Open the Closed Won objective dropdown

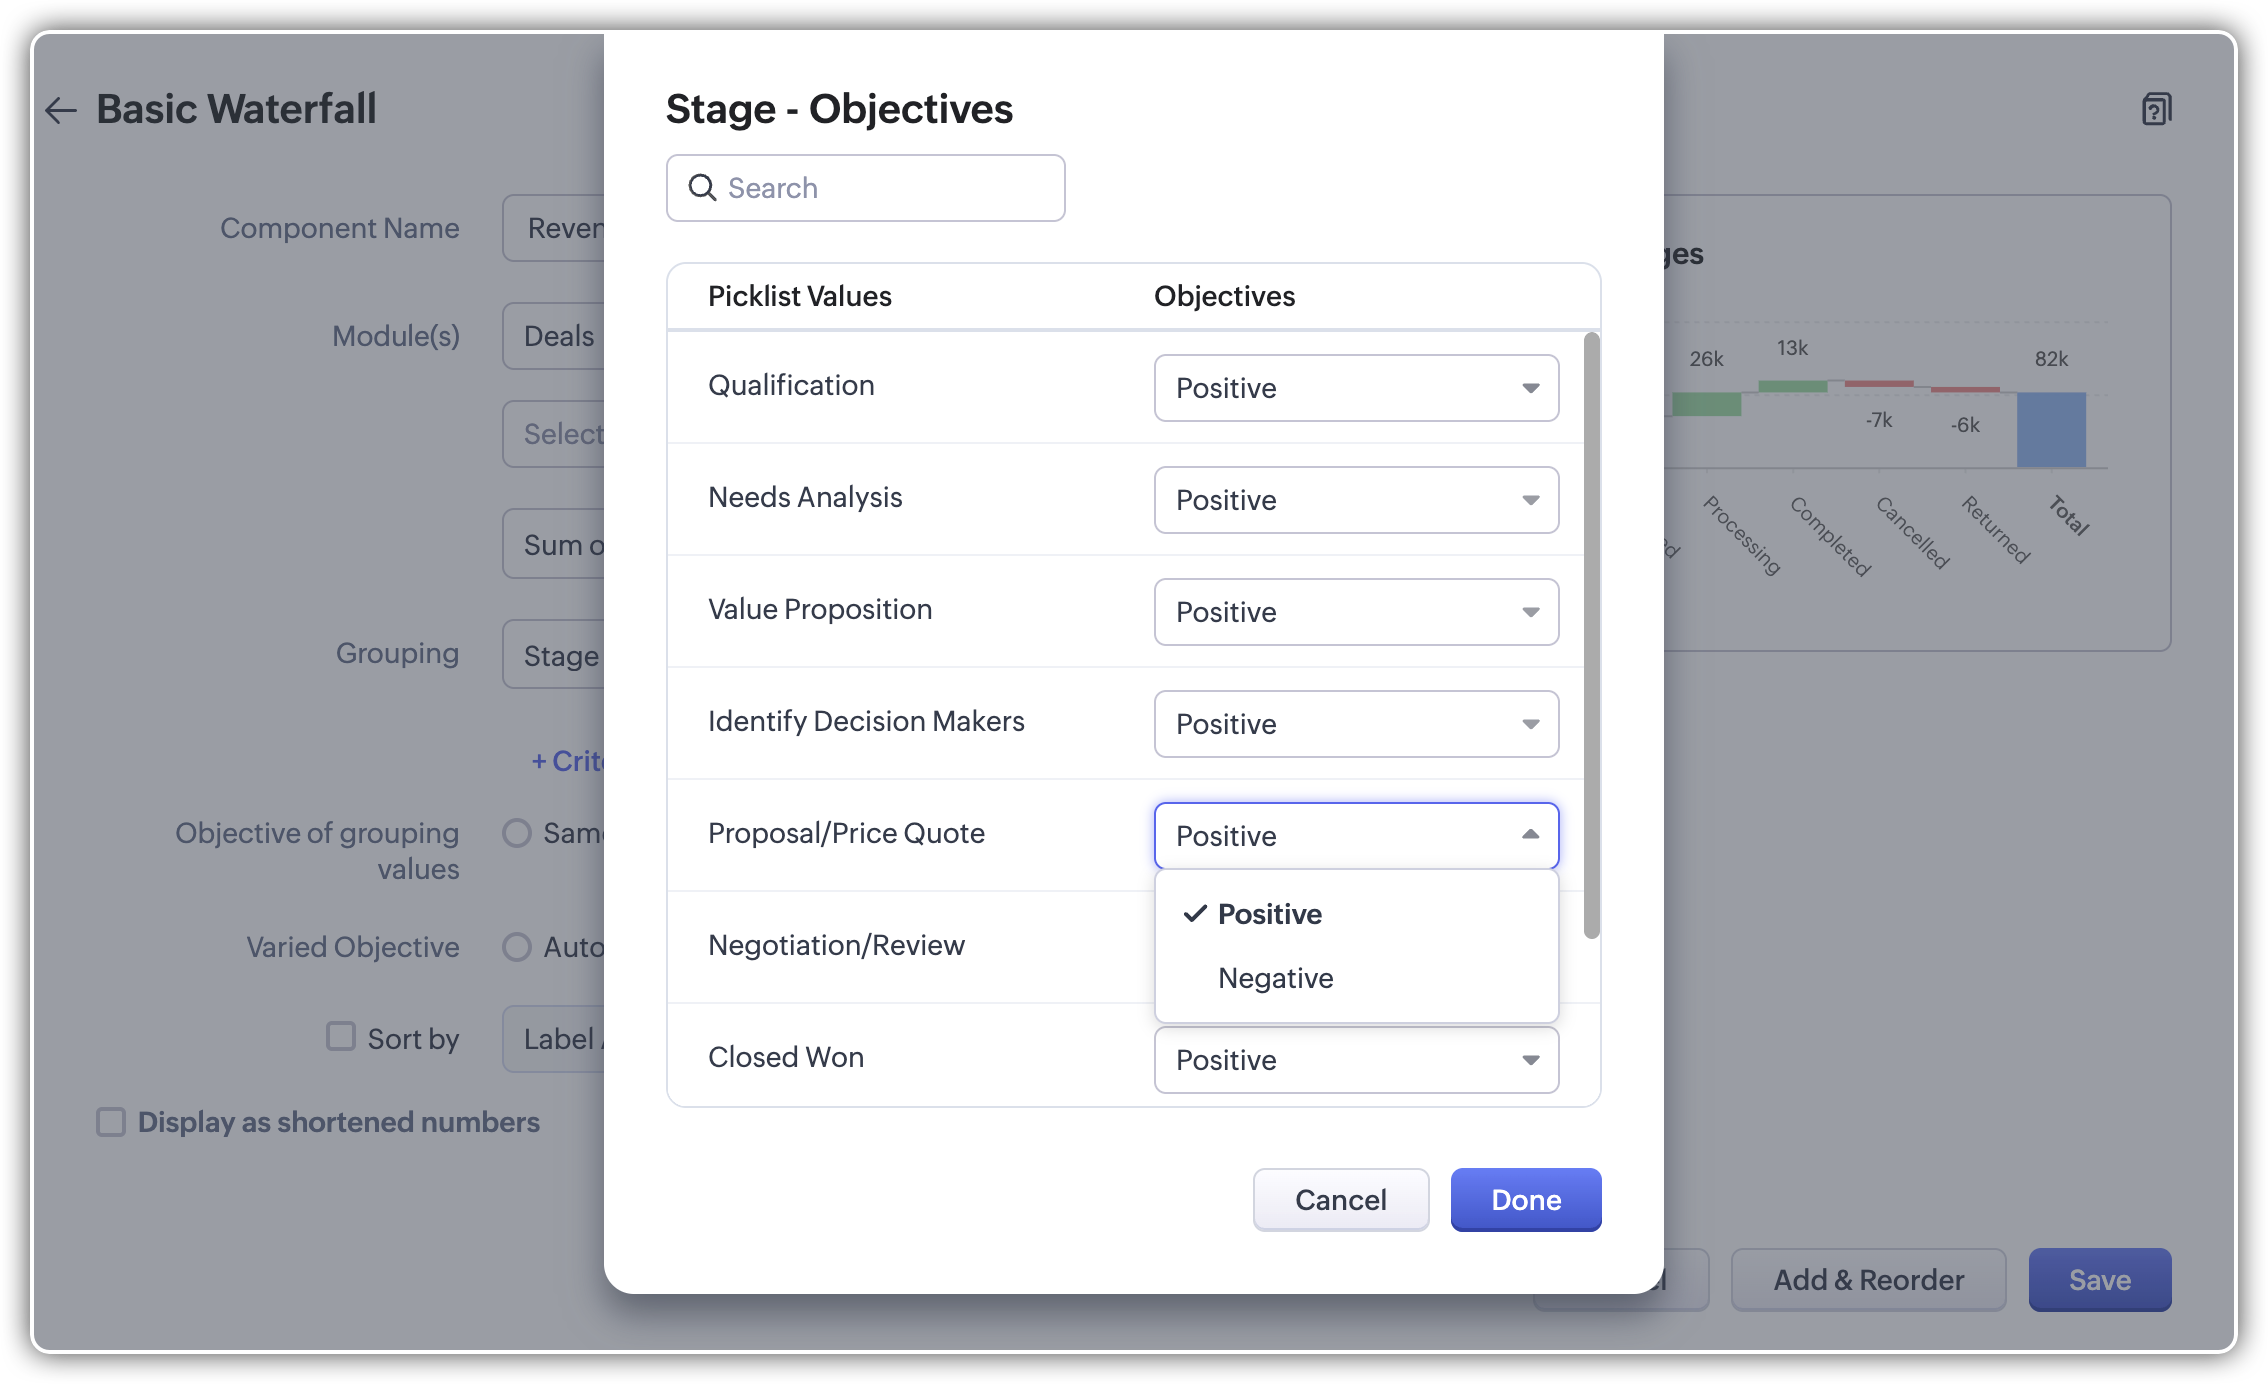click(x=1356, y=1060)
